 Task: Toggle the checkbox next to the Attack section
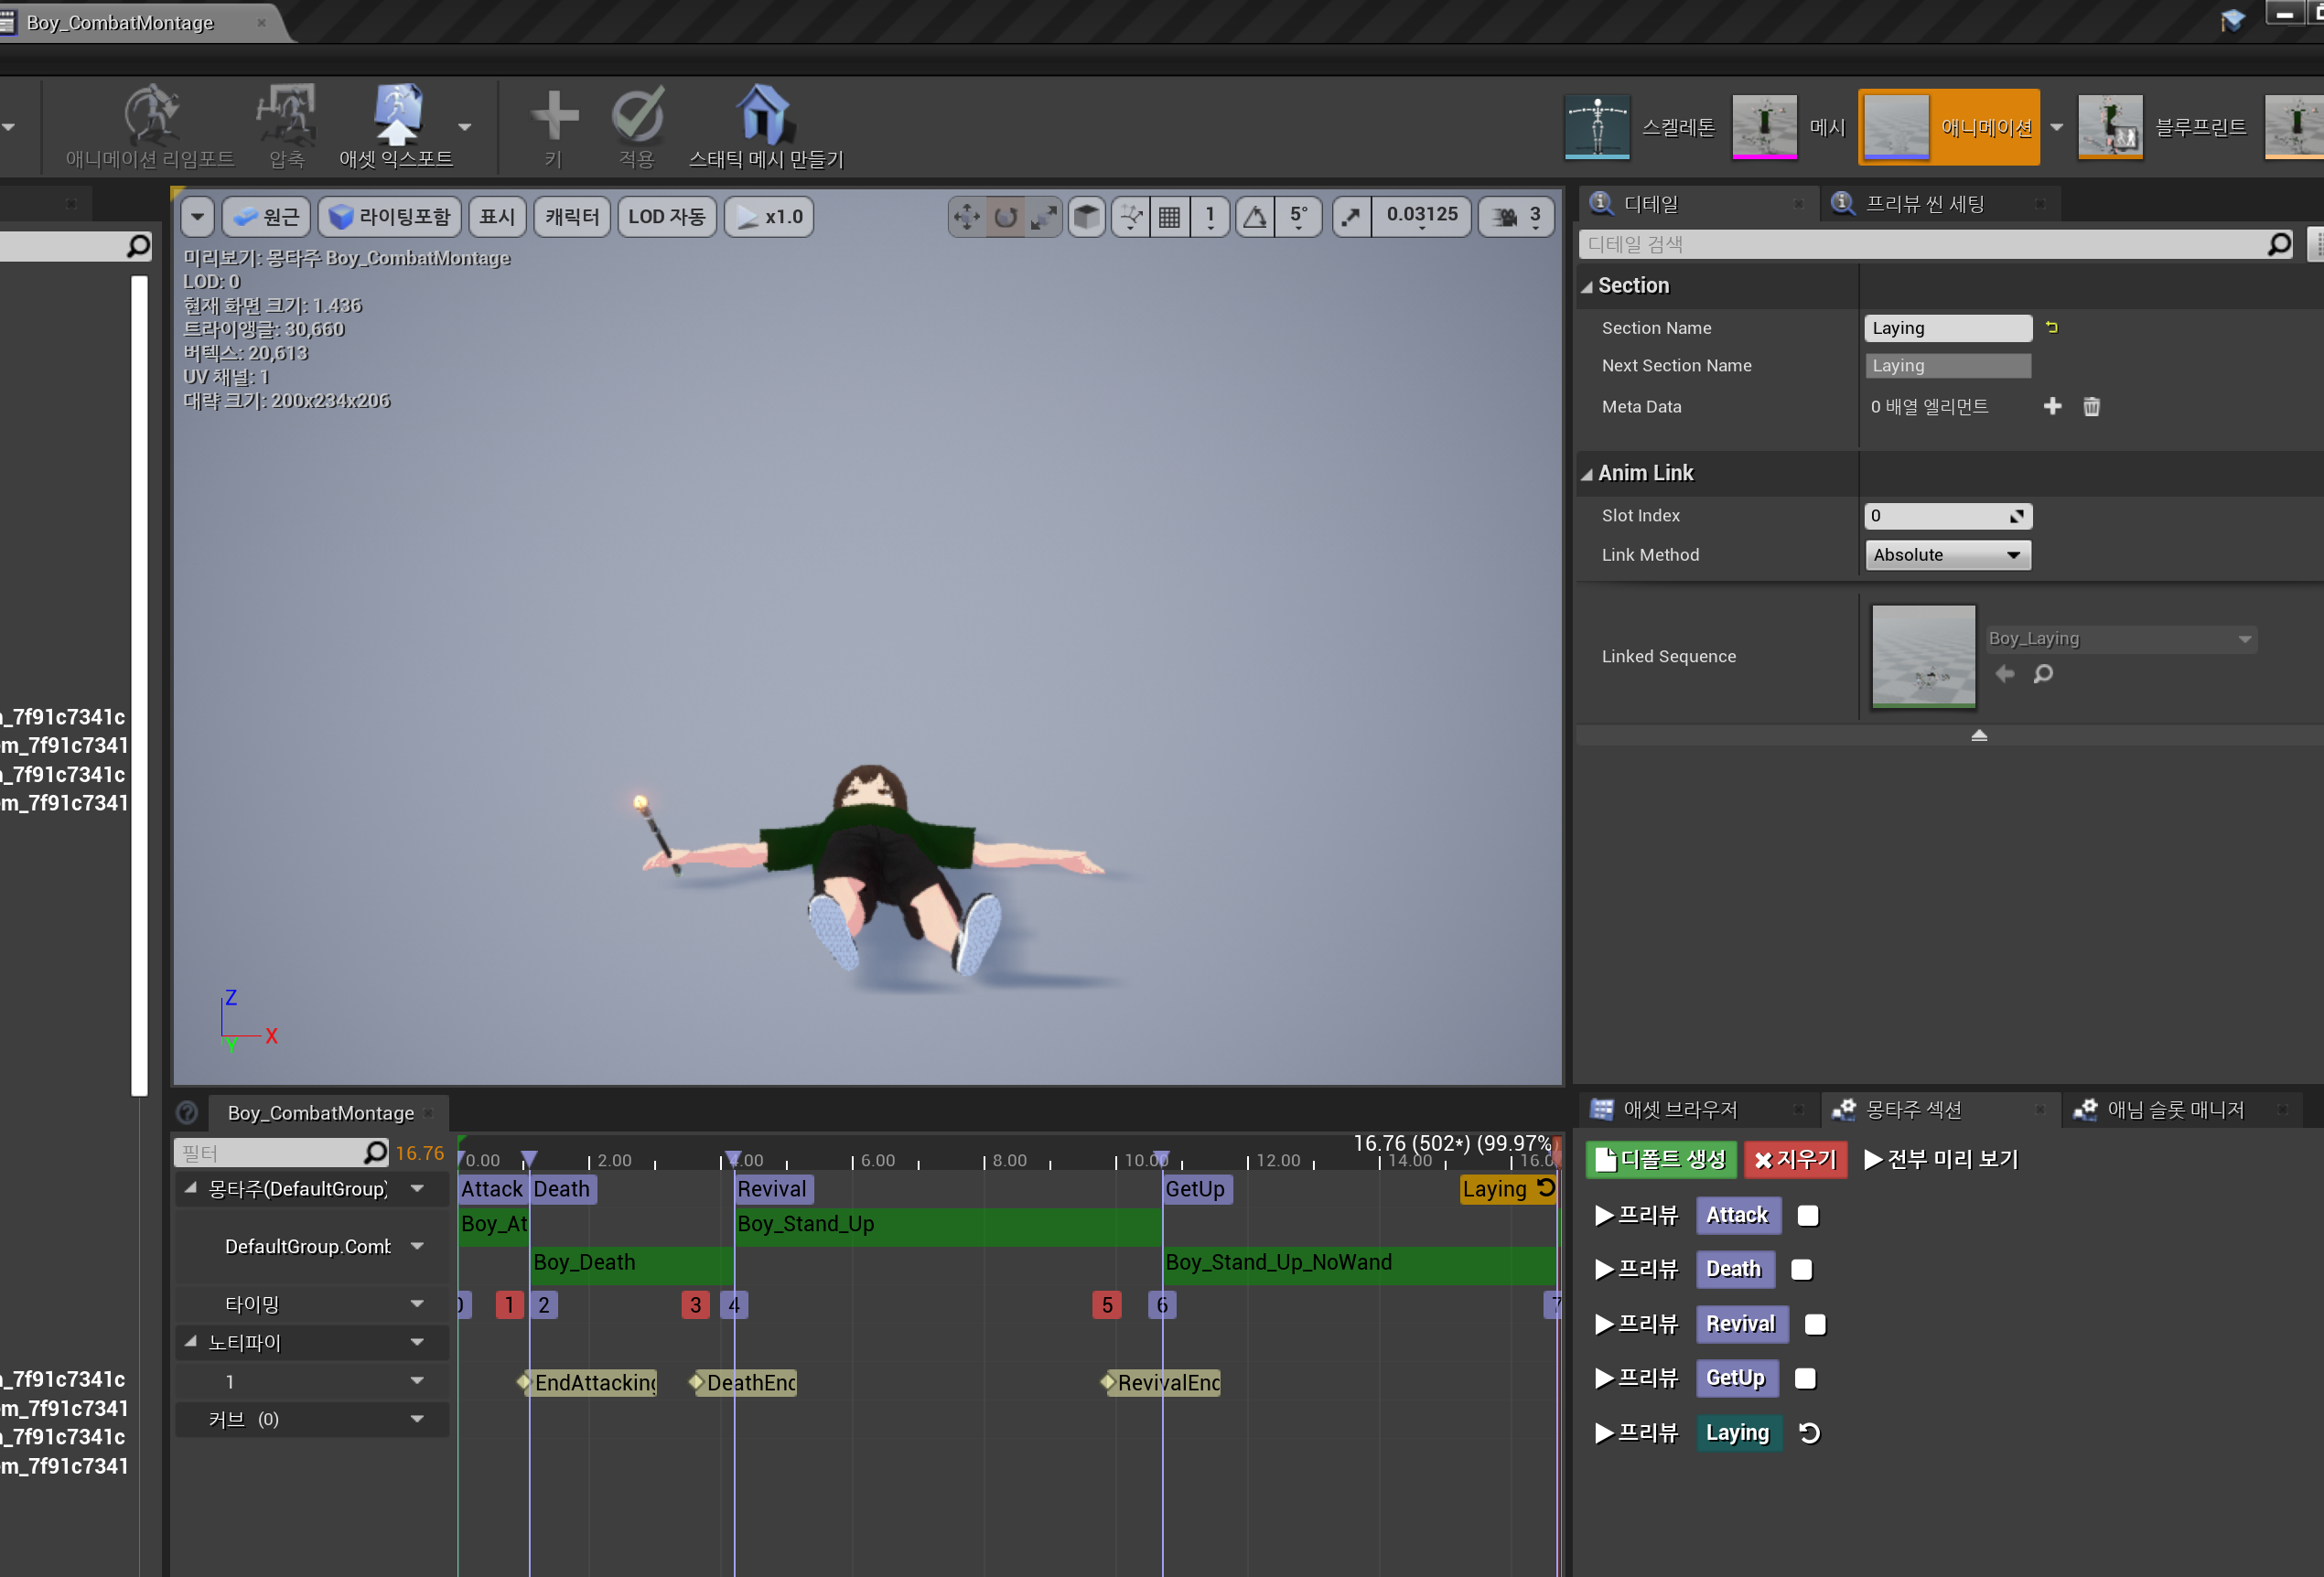1806,1215
